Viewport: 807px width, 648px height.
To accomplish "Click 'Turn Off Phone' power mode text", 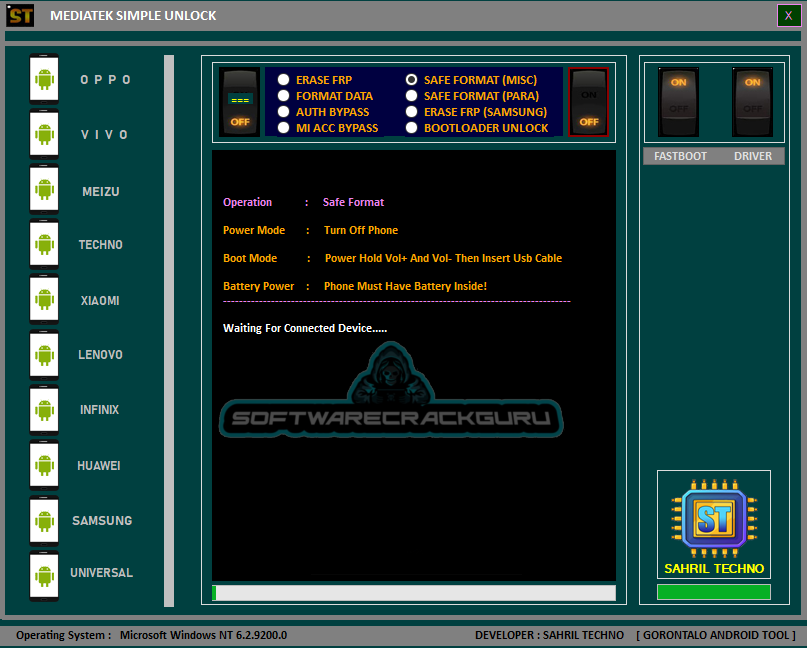I will coord(361,230).
